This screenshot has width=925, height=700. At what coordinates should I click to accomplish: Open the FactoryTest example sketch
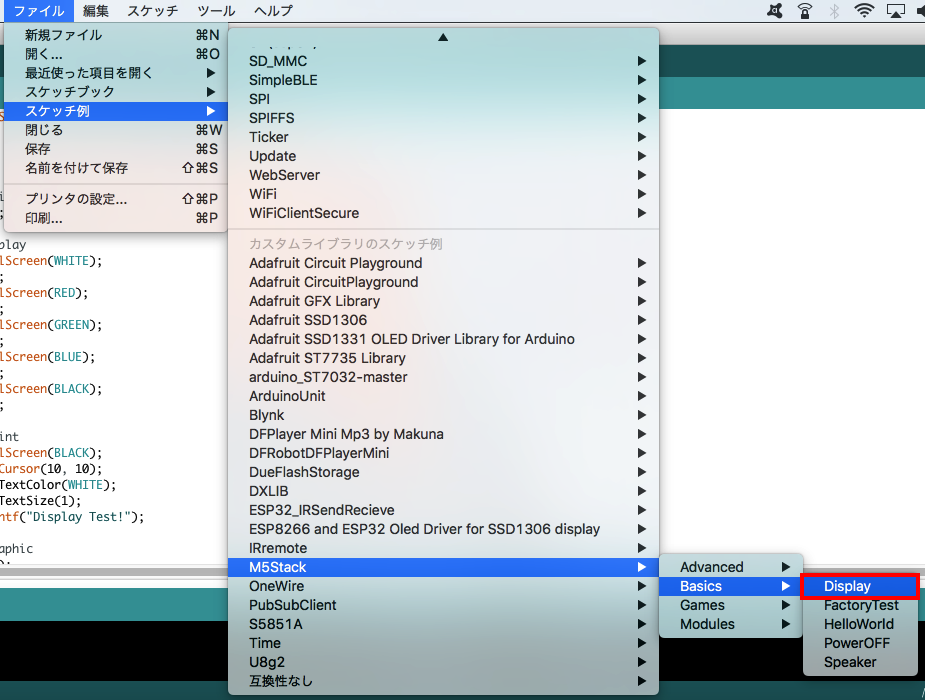860,605
